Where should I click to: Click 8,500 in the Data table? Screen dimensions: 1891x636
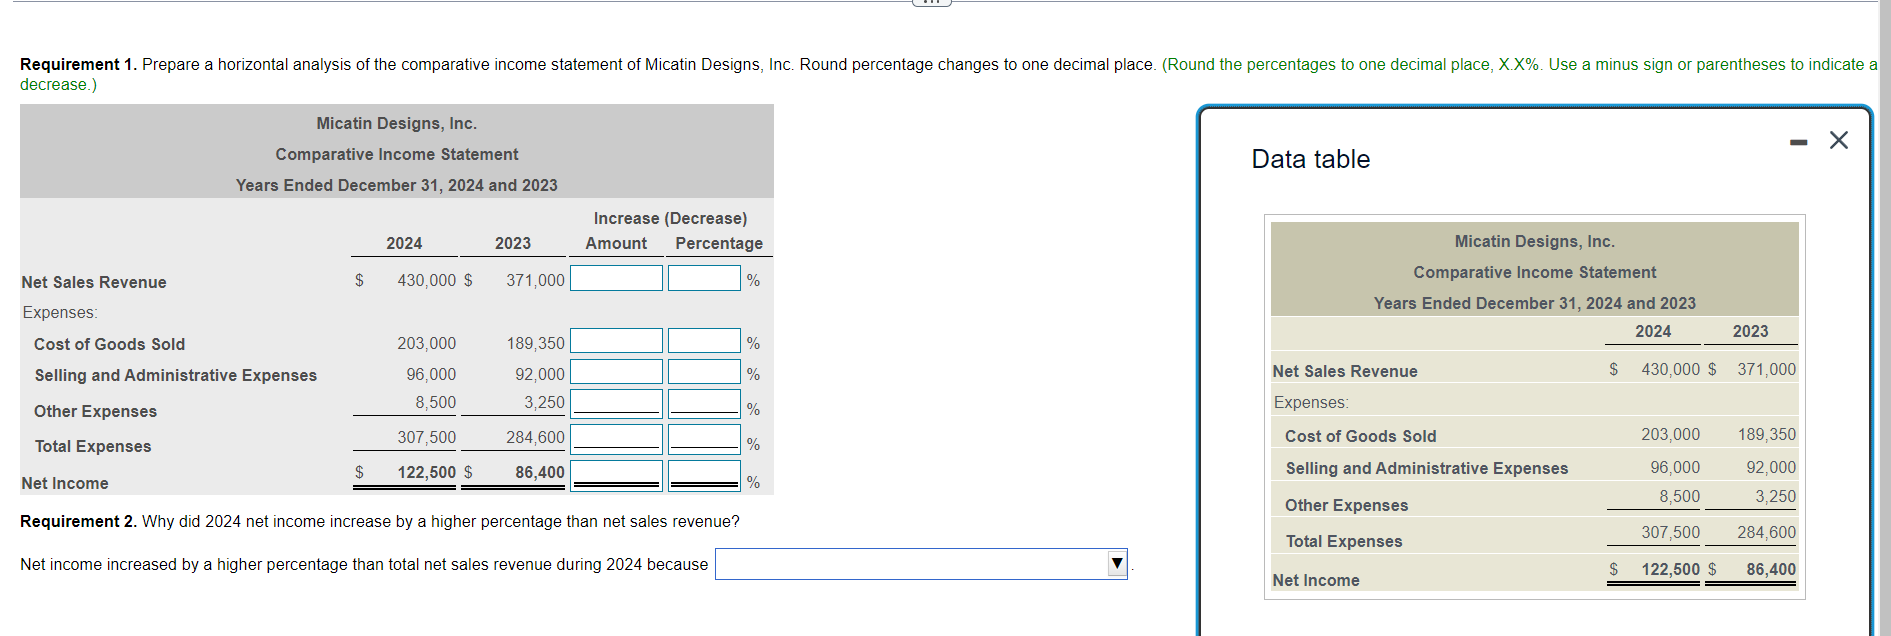coord(1679,496)
